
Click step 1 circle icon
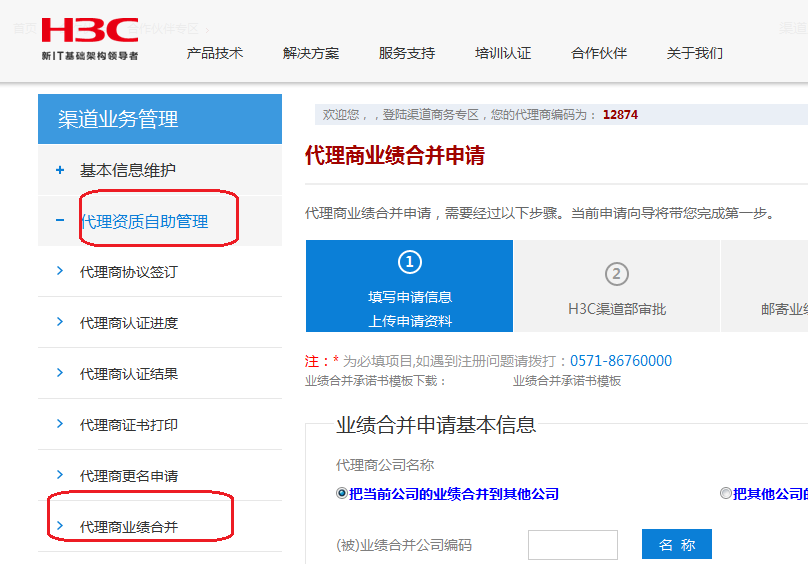pyautogui.click(x=409, y=263)
